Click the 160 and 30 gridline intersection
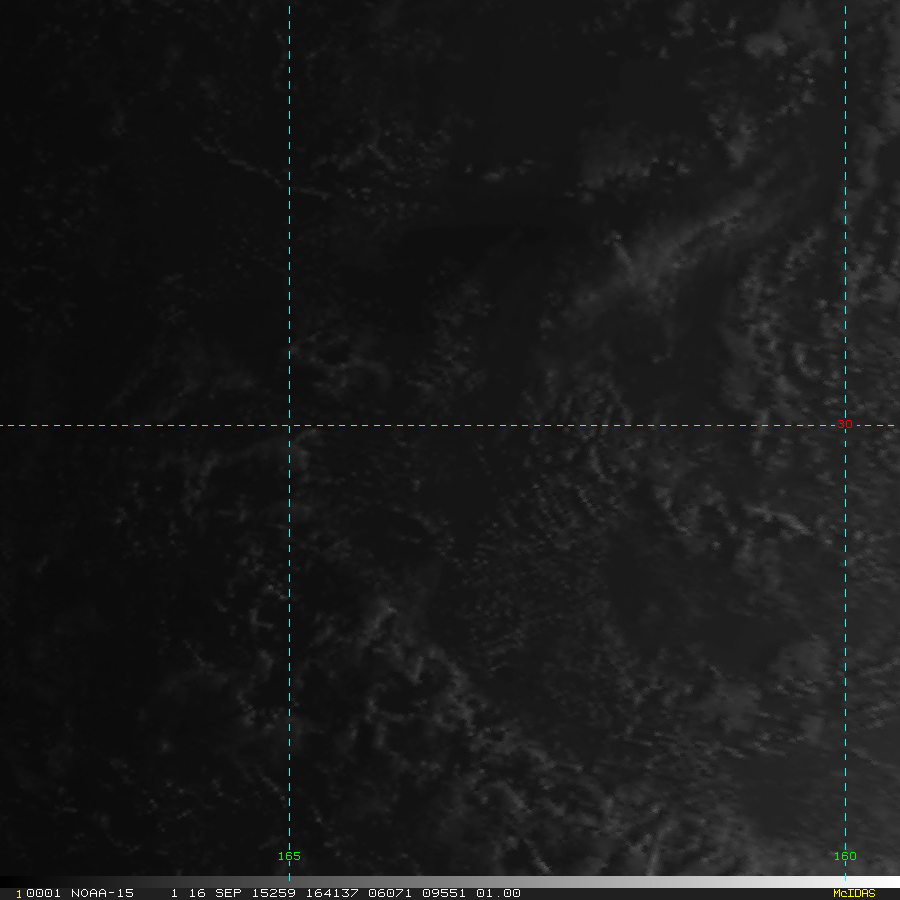The width and height of the screenshot is (900, 900). (845, 425)
